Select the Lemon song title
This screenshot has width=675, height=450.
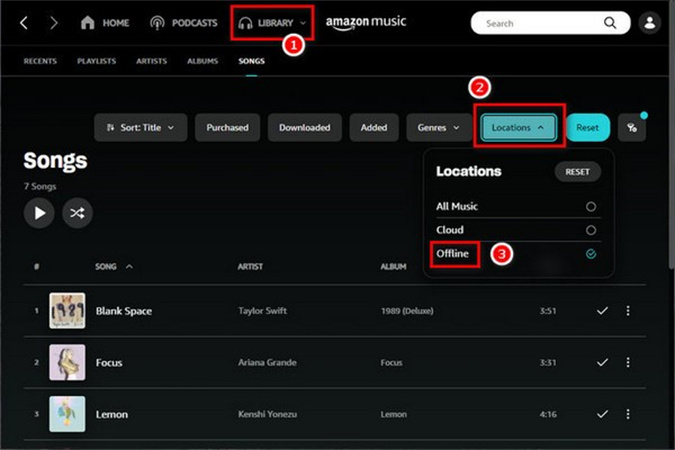[111, 414]
